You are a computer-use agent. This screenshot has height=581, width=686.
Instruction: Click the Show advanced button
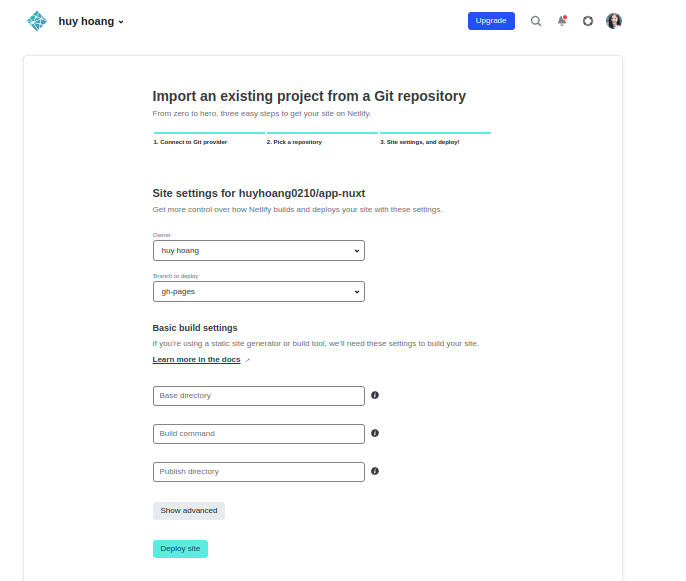pyautogui.click(x=189, y=511)
